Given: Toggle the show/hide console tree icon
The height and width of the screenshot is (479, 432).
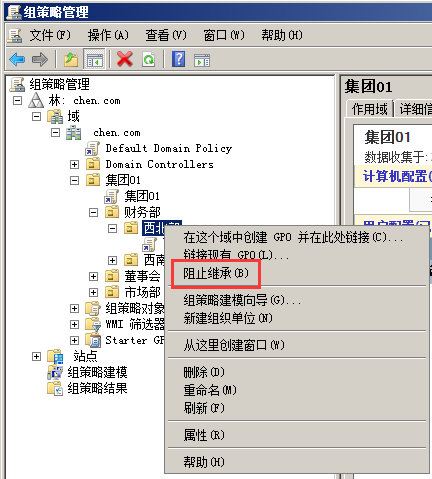Looking at the screenshot, I should coord(95,60).
